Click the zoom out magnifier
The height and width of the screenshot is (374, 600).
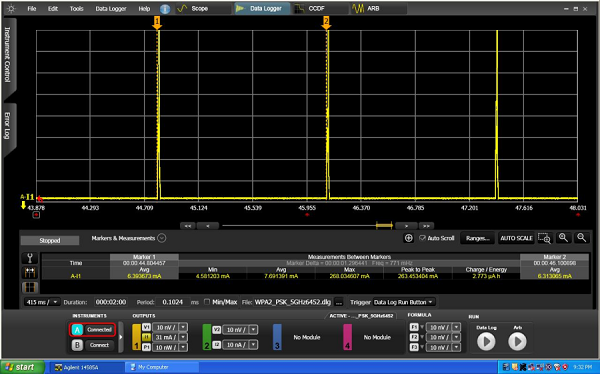(x=582, y=238)
